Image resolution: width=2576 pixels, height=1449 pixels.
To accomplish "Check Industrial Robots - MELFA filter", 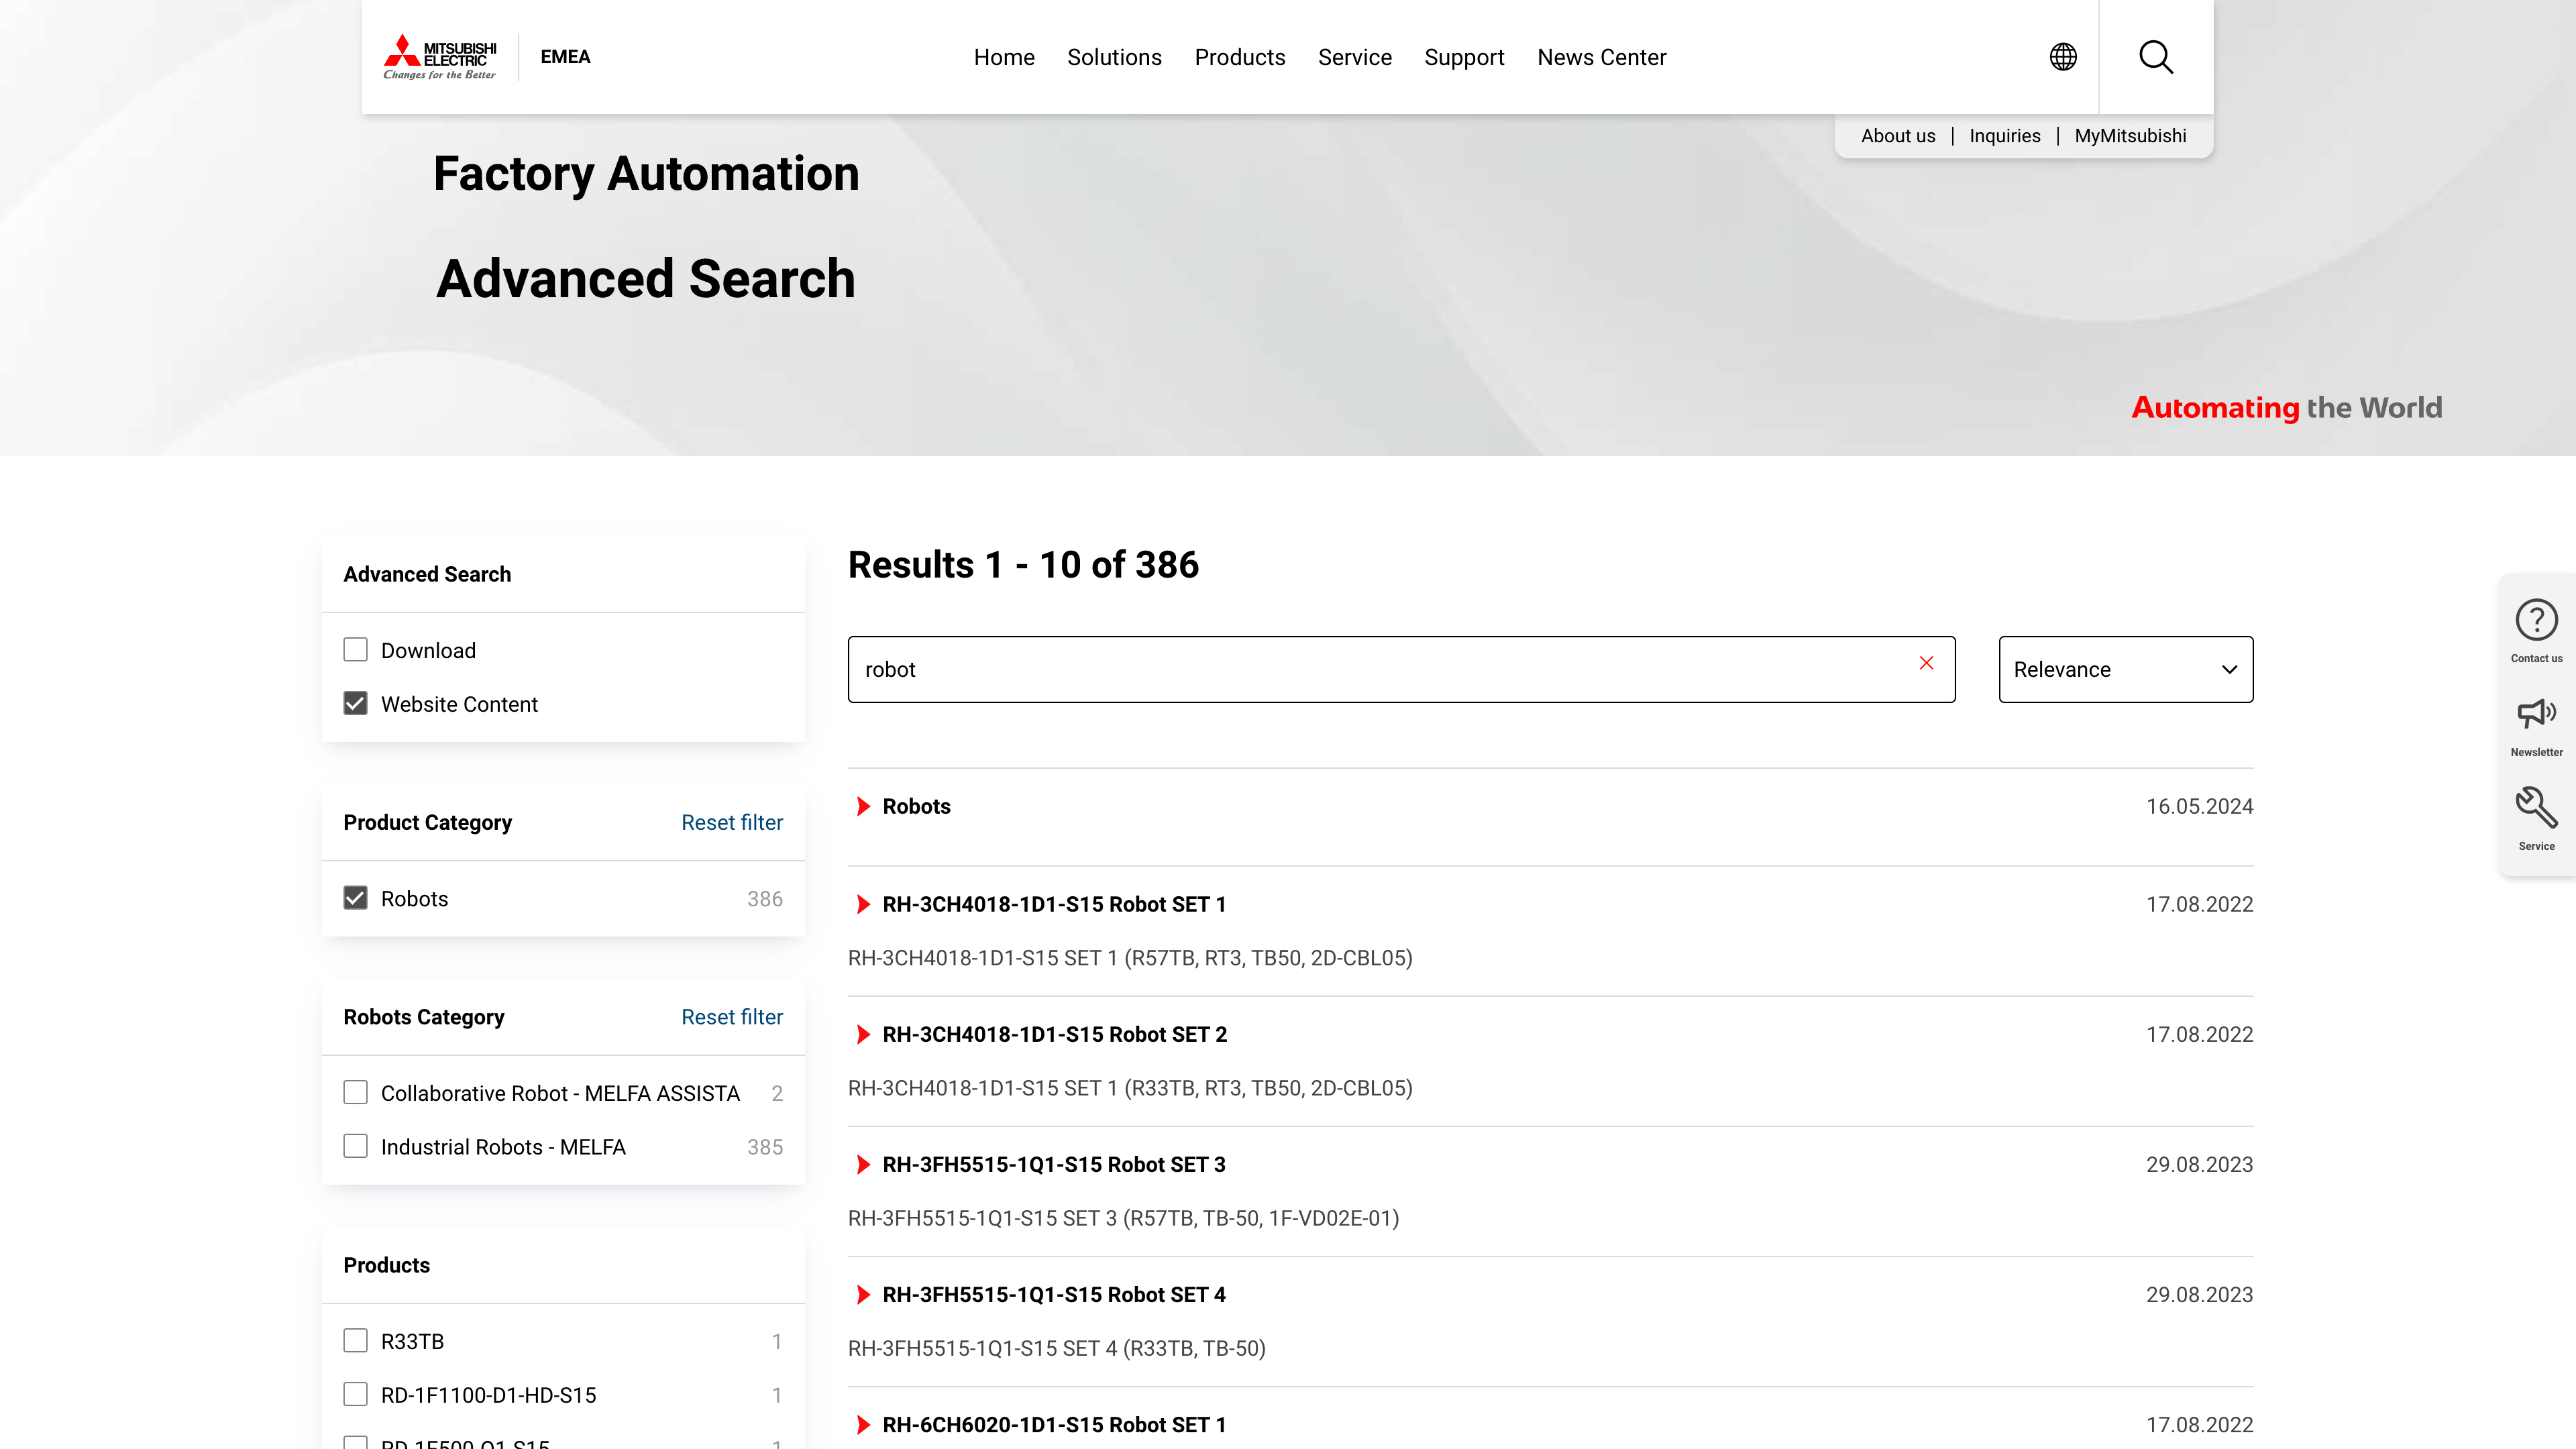I will pyautogui.click(x=355, y=1146).
